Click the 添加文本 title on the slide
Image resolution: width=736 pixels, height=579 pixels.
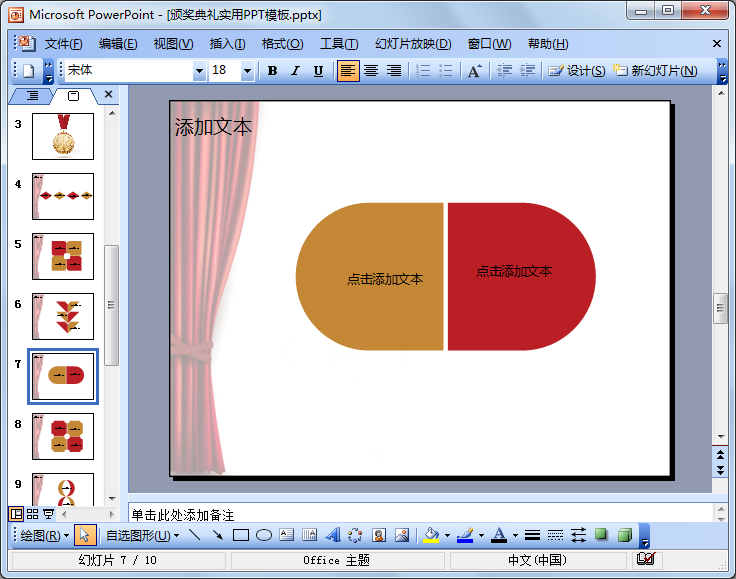tap(214, 127)
